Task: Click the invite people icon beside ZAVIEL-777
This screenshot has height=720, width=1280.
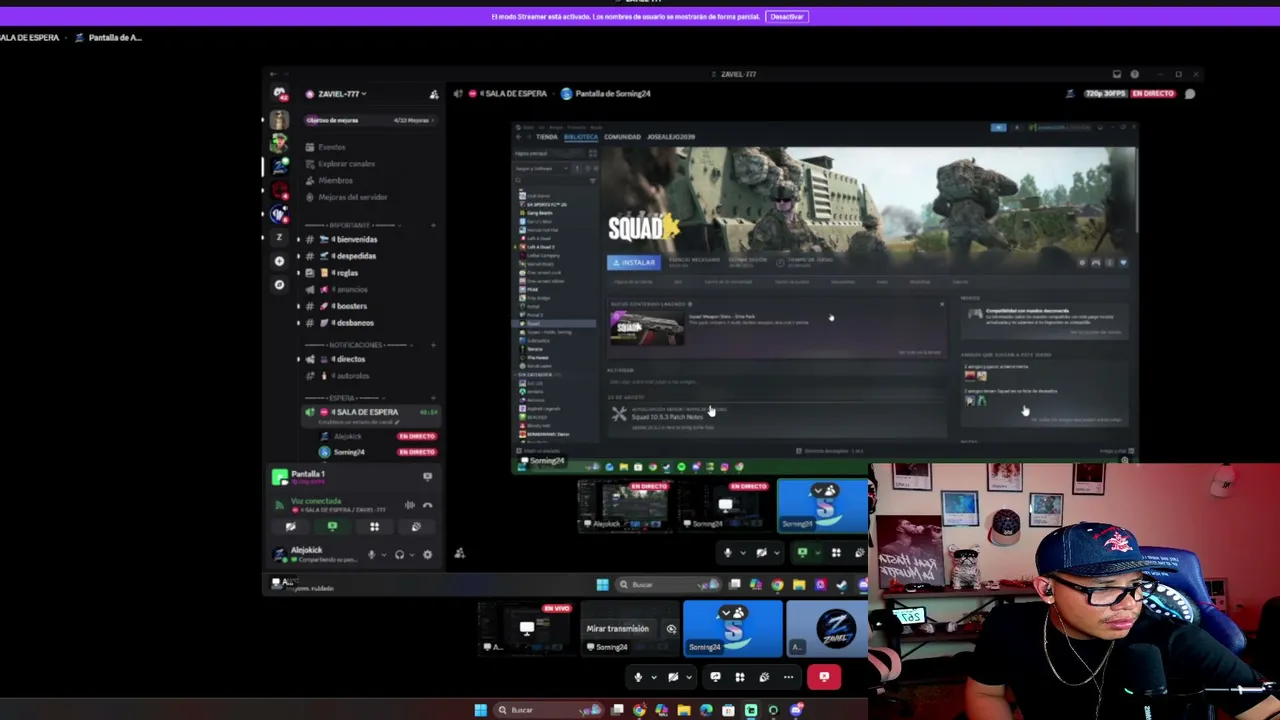Action: (434, 94)
